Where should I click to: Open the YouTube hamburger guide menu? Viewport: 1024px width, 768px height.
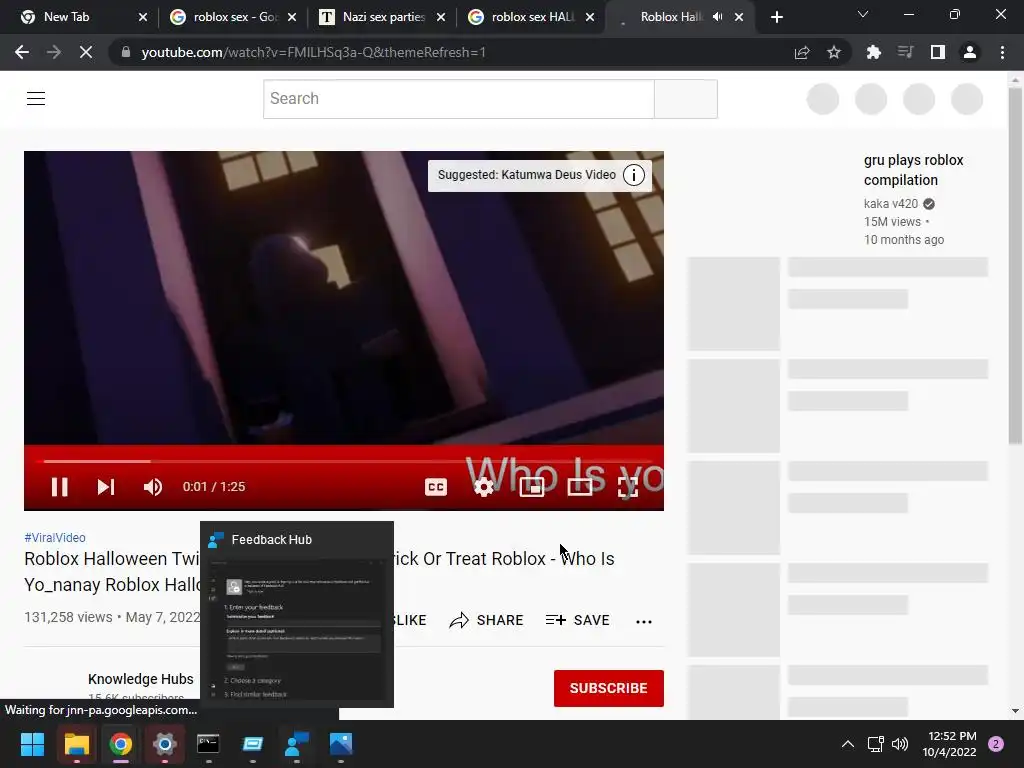[36, 99]
